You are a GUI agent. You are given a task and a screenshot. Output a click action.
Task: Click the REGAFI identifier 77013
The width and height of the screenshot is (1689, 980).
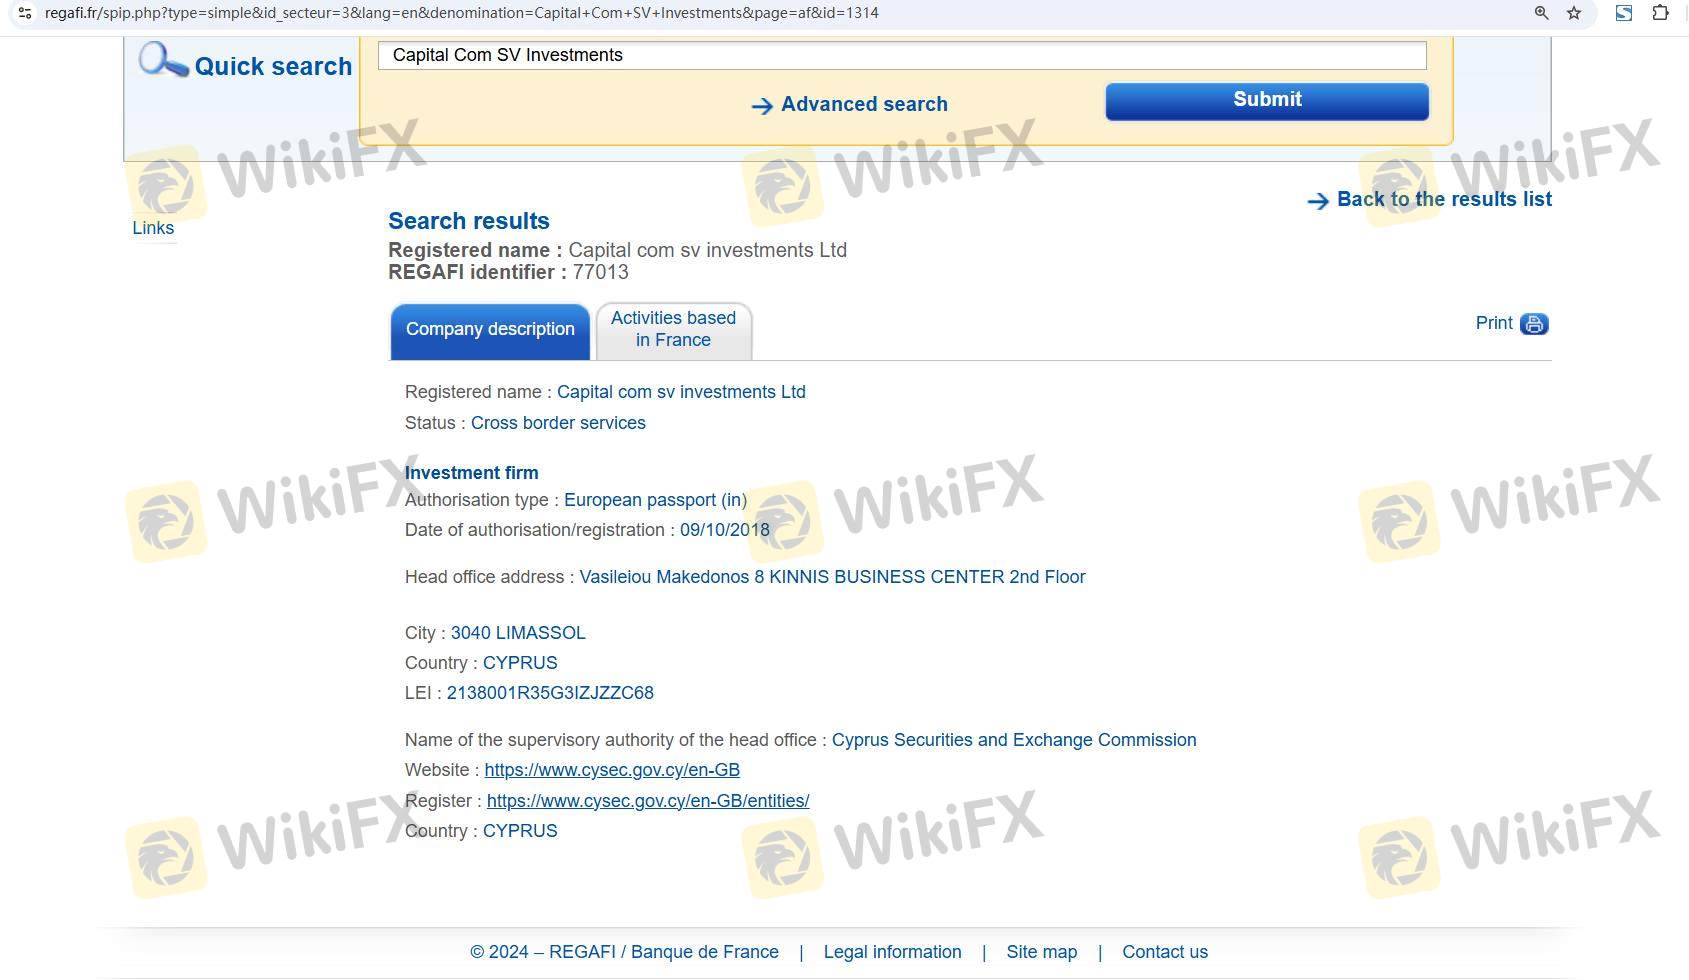tap(600, 272)
